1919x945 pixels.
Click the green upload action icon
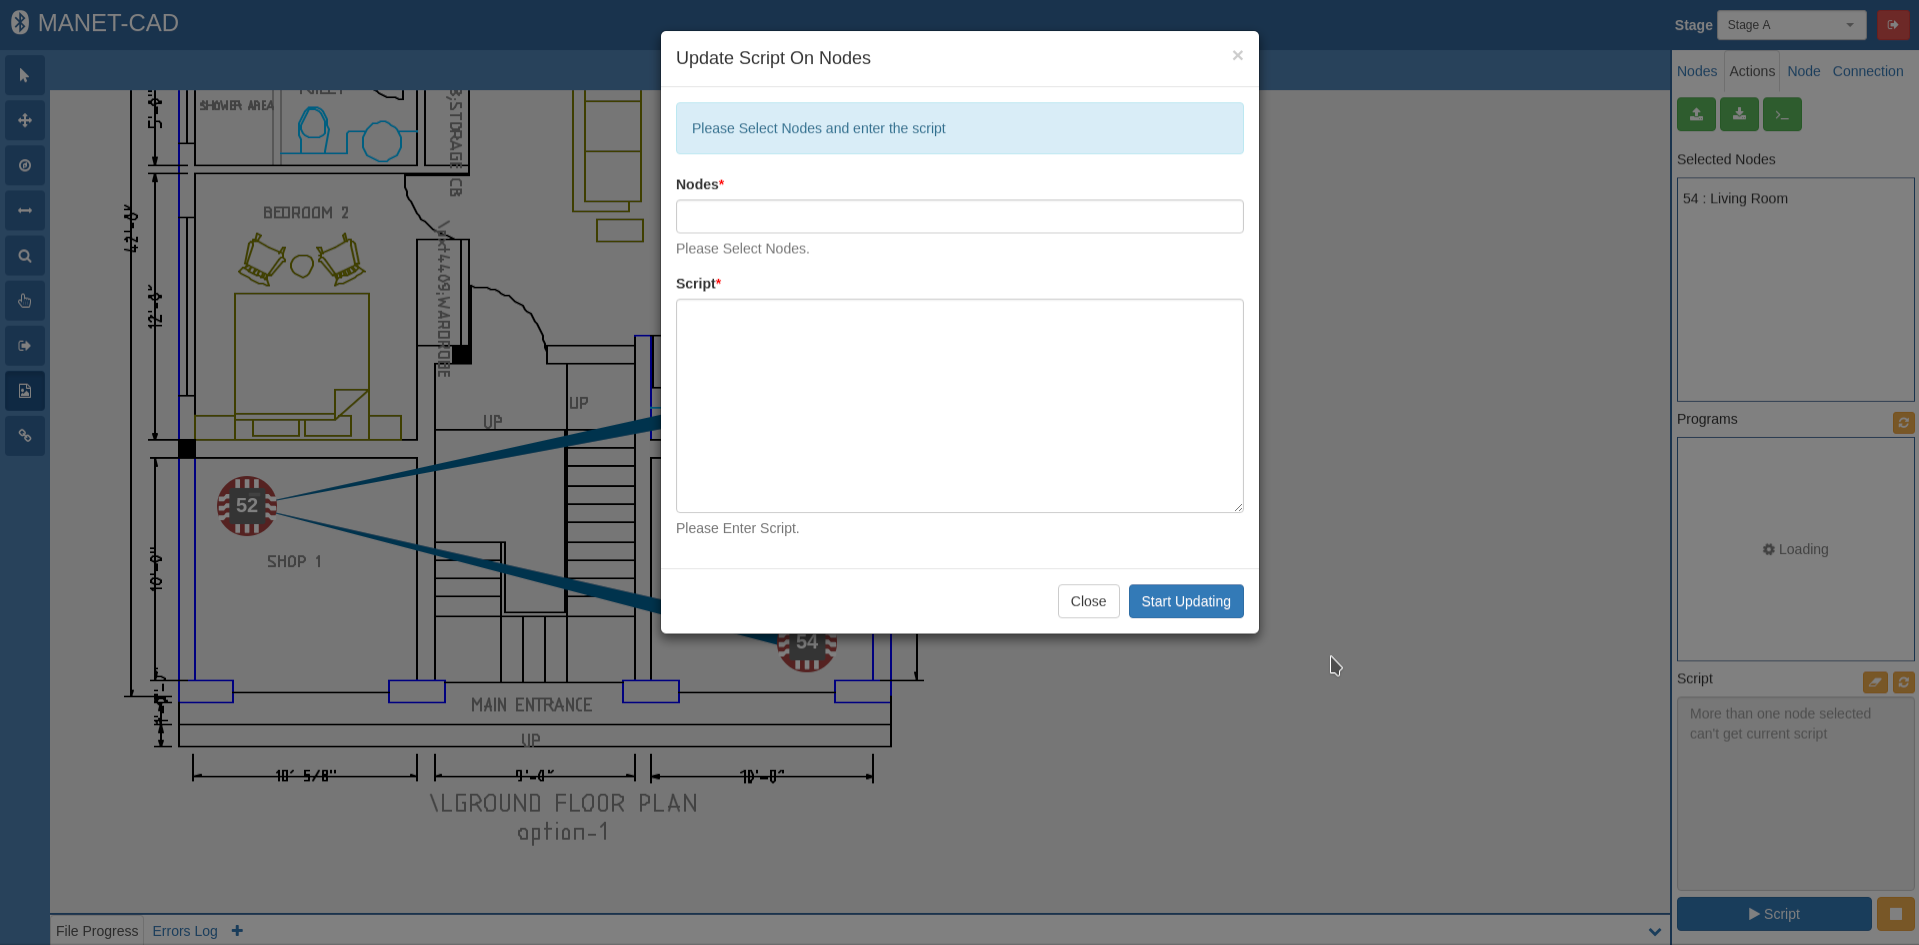(x=1696, y=114)
